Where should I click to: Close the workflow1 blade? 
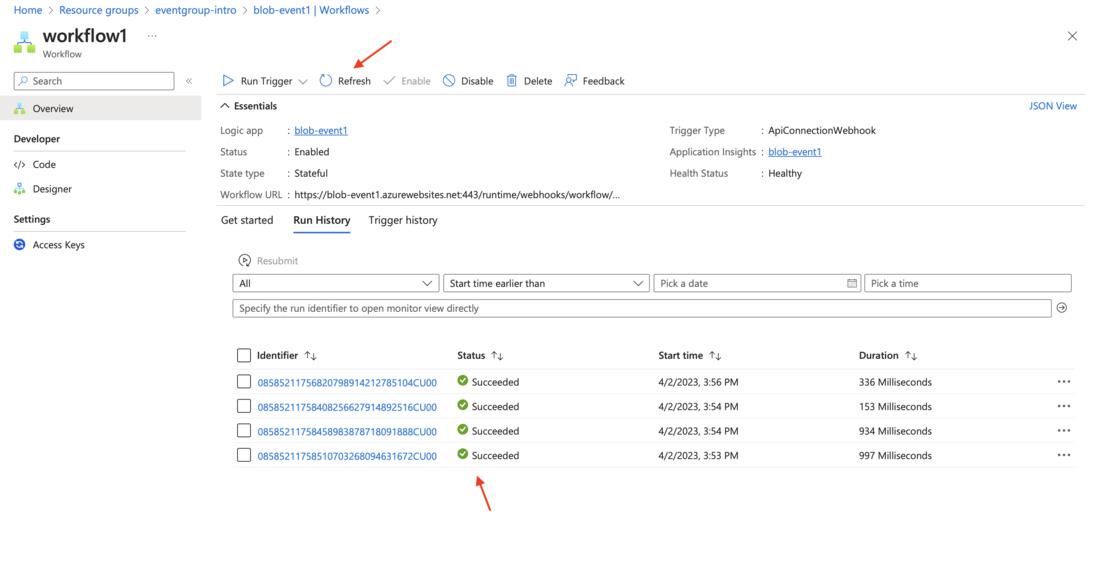pyautogui.click(x=1072, y=36)
